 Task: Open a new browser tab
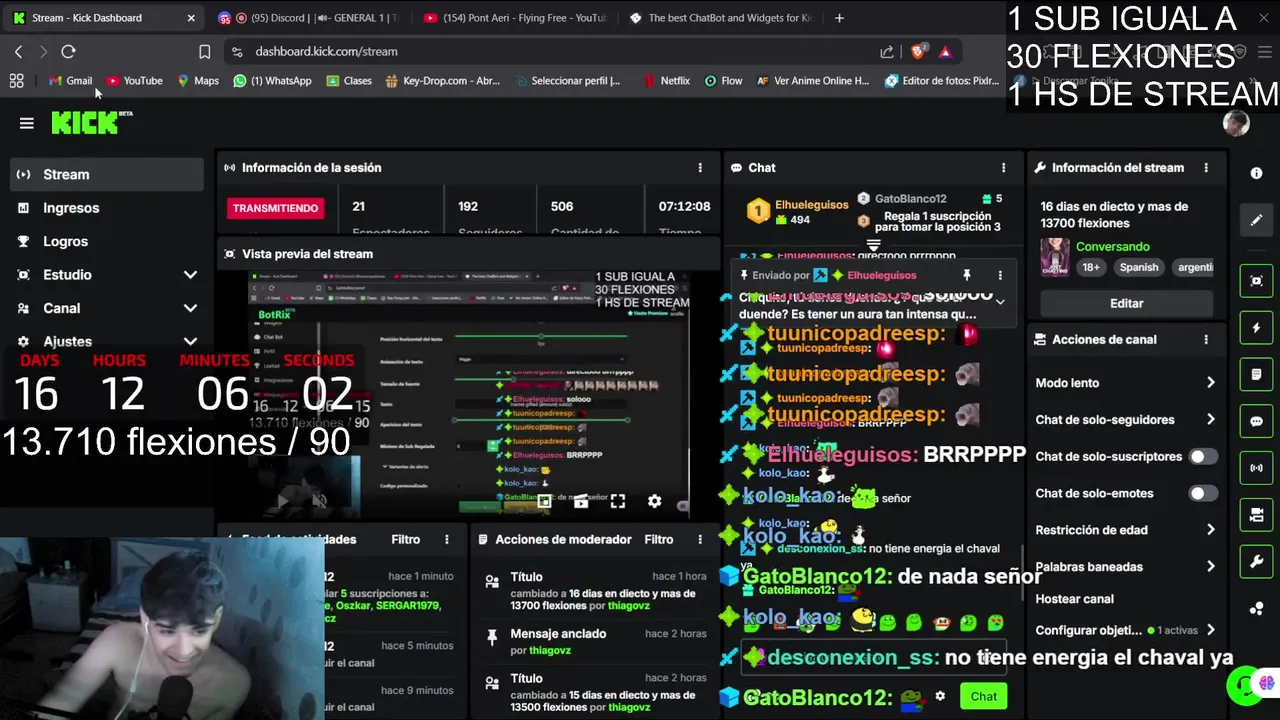(x=839, y=18)
